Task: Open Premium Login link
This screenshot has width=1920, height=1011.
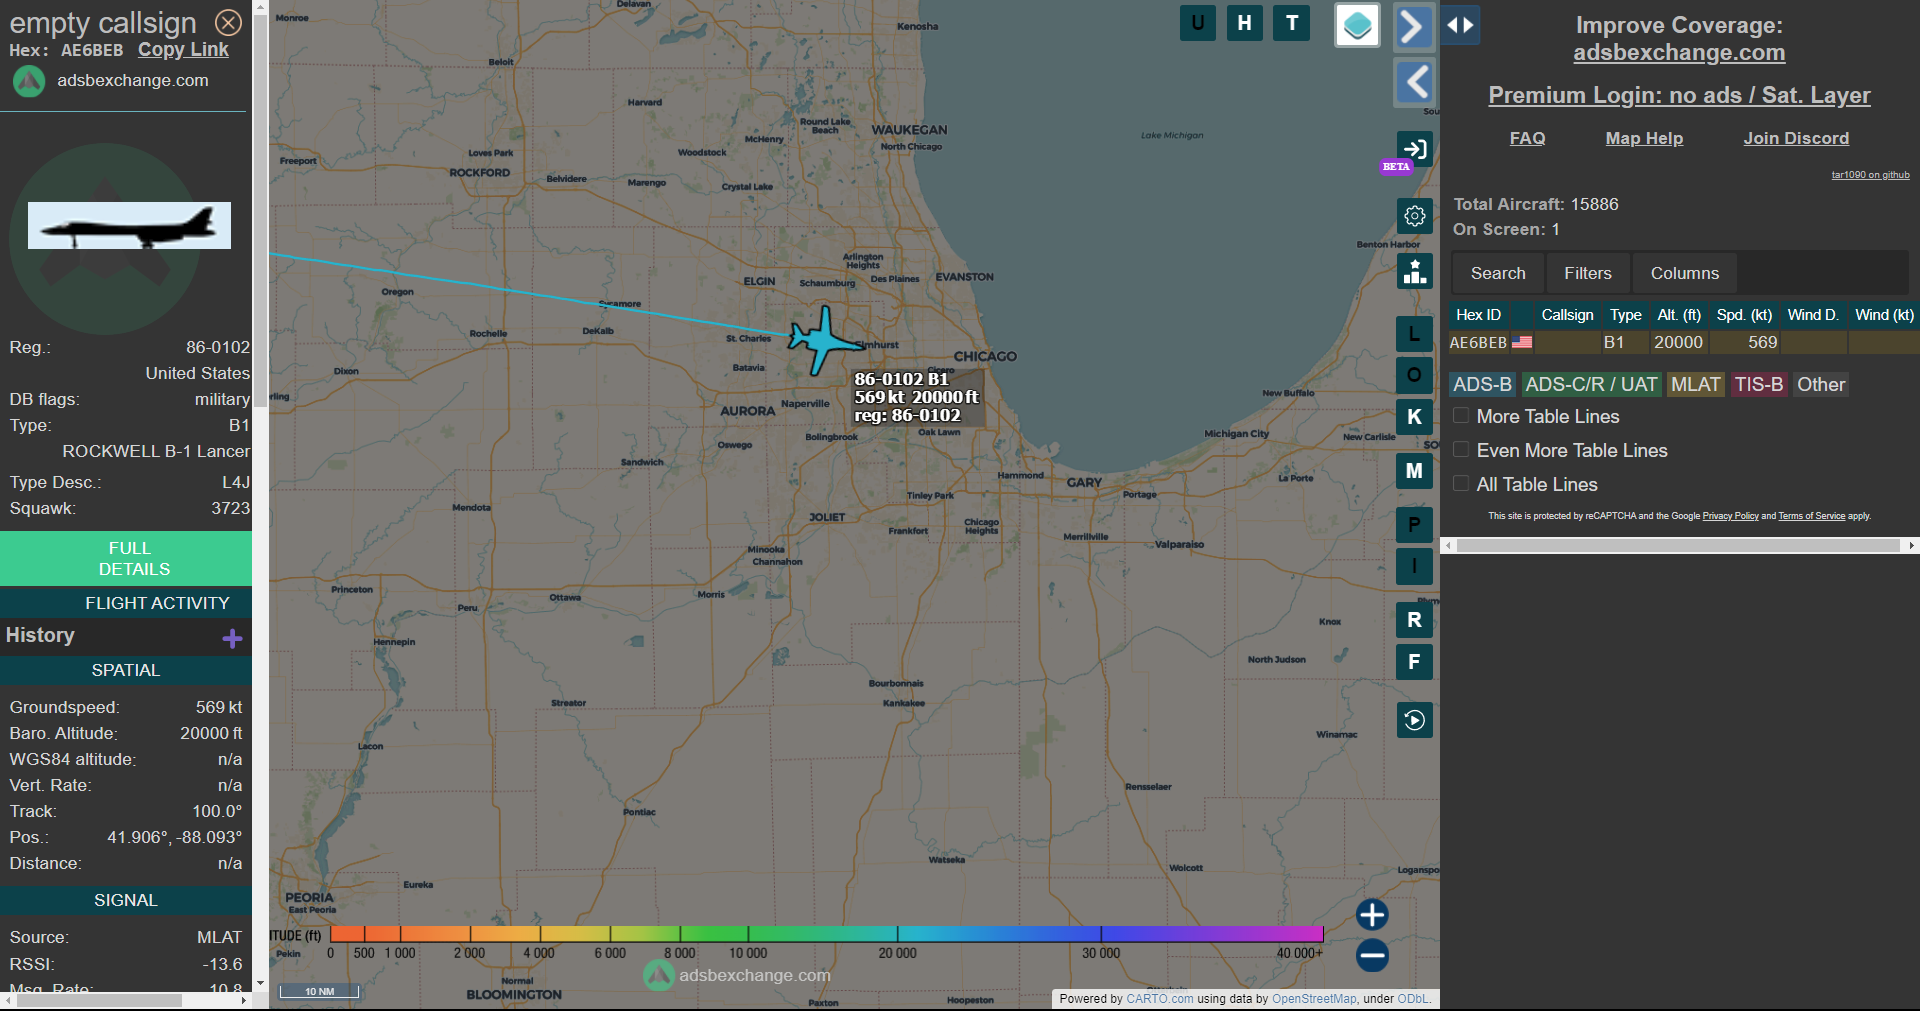Action: click(1679, 95)
